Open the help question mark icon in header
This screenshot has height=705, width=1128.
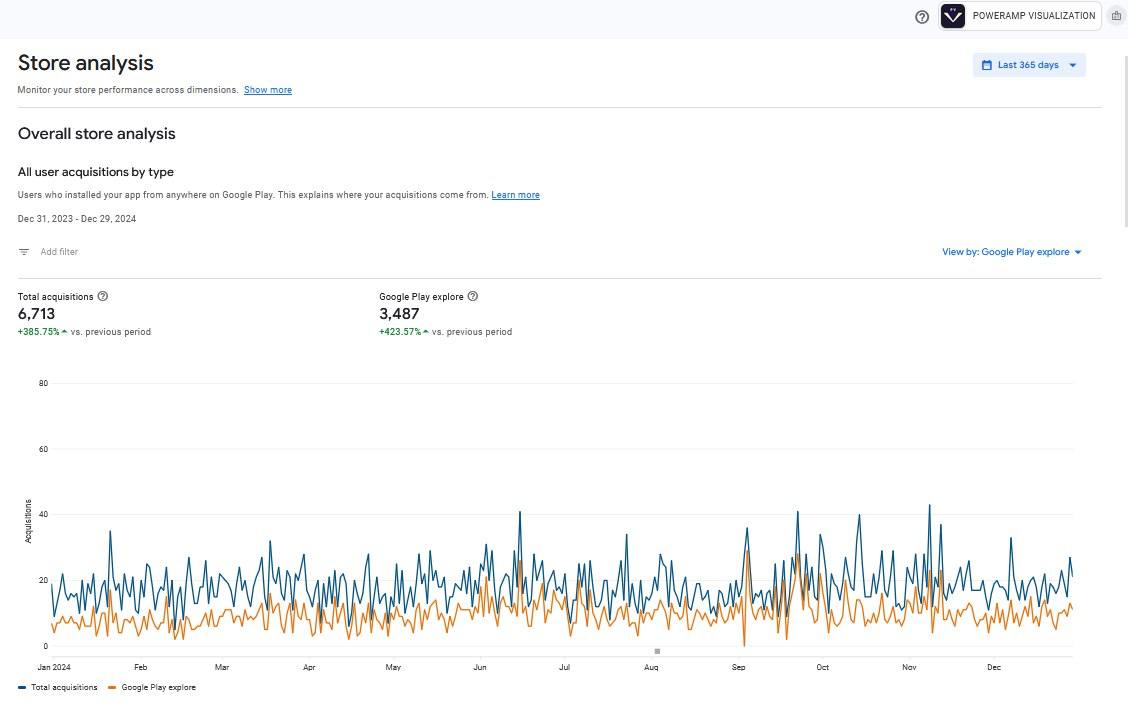point(922,17)
